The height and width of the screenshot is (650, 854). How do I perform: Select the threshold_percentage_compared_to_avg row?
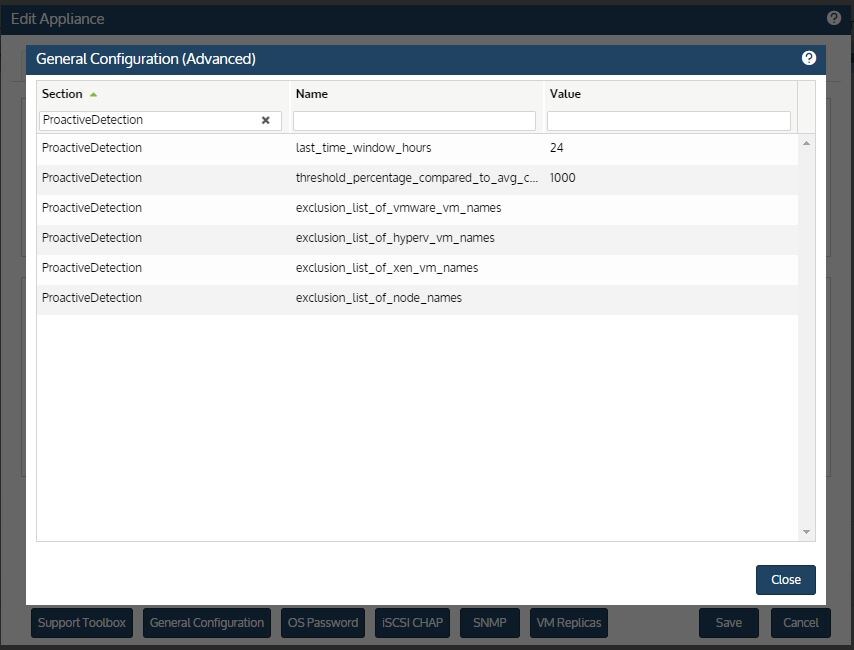tap(416, 178)
